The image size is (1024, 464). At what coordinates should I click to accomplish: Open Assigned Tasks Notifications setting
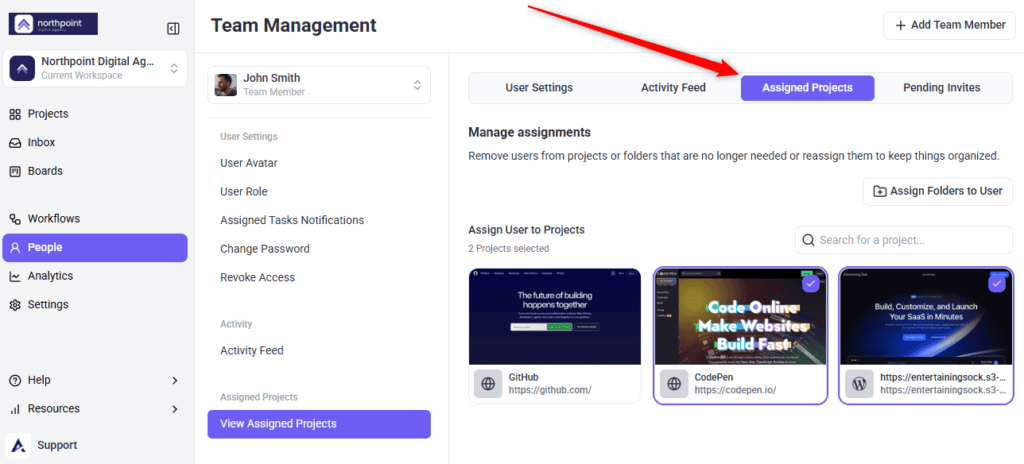pos(292,220)
